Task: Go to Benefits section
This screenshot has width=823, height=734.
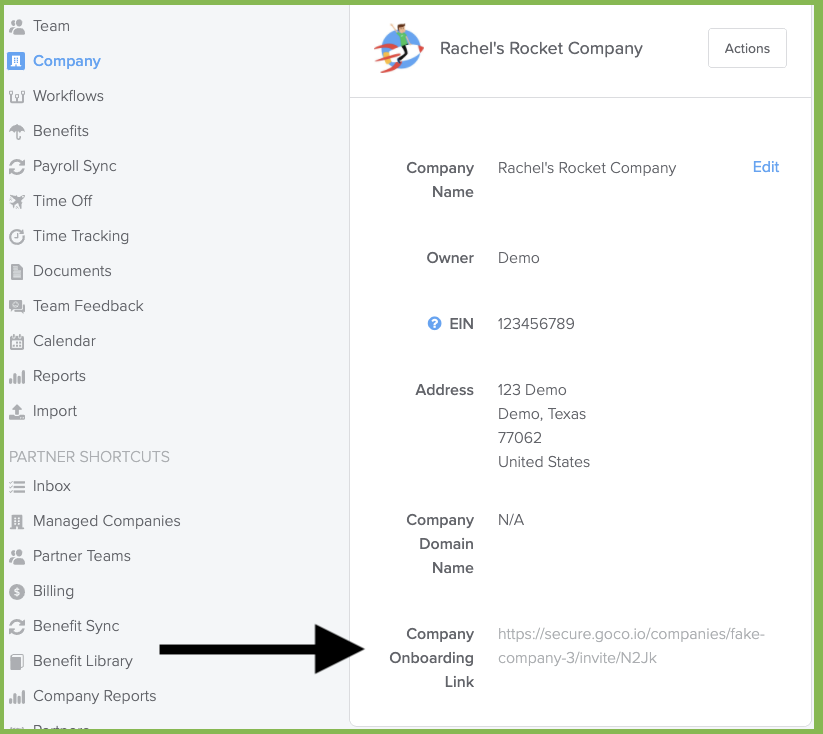Action: coord(61,131)
